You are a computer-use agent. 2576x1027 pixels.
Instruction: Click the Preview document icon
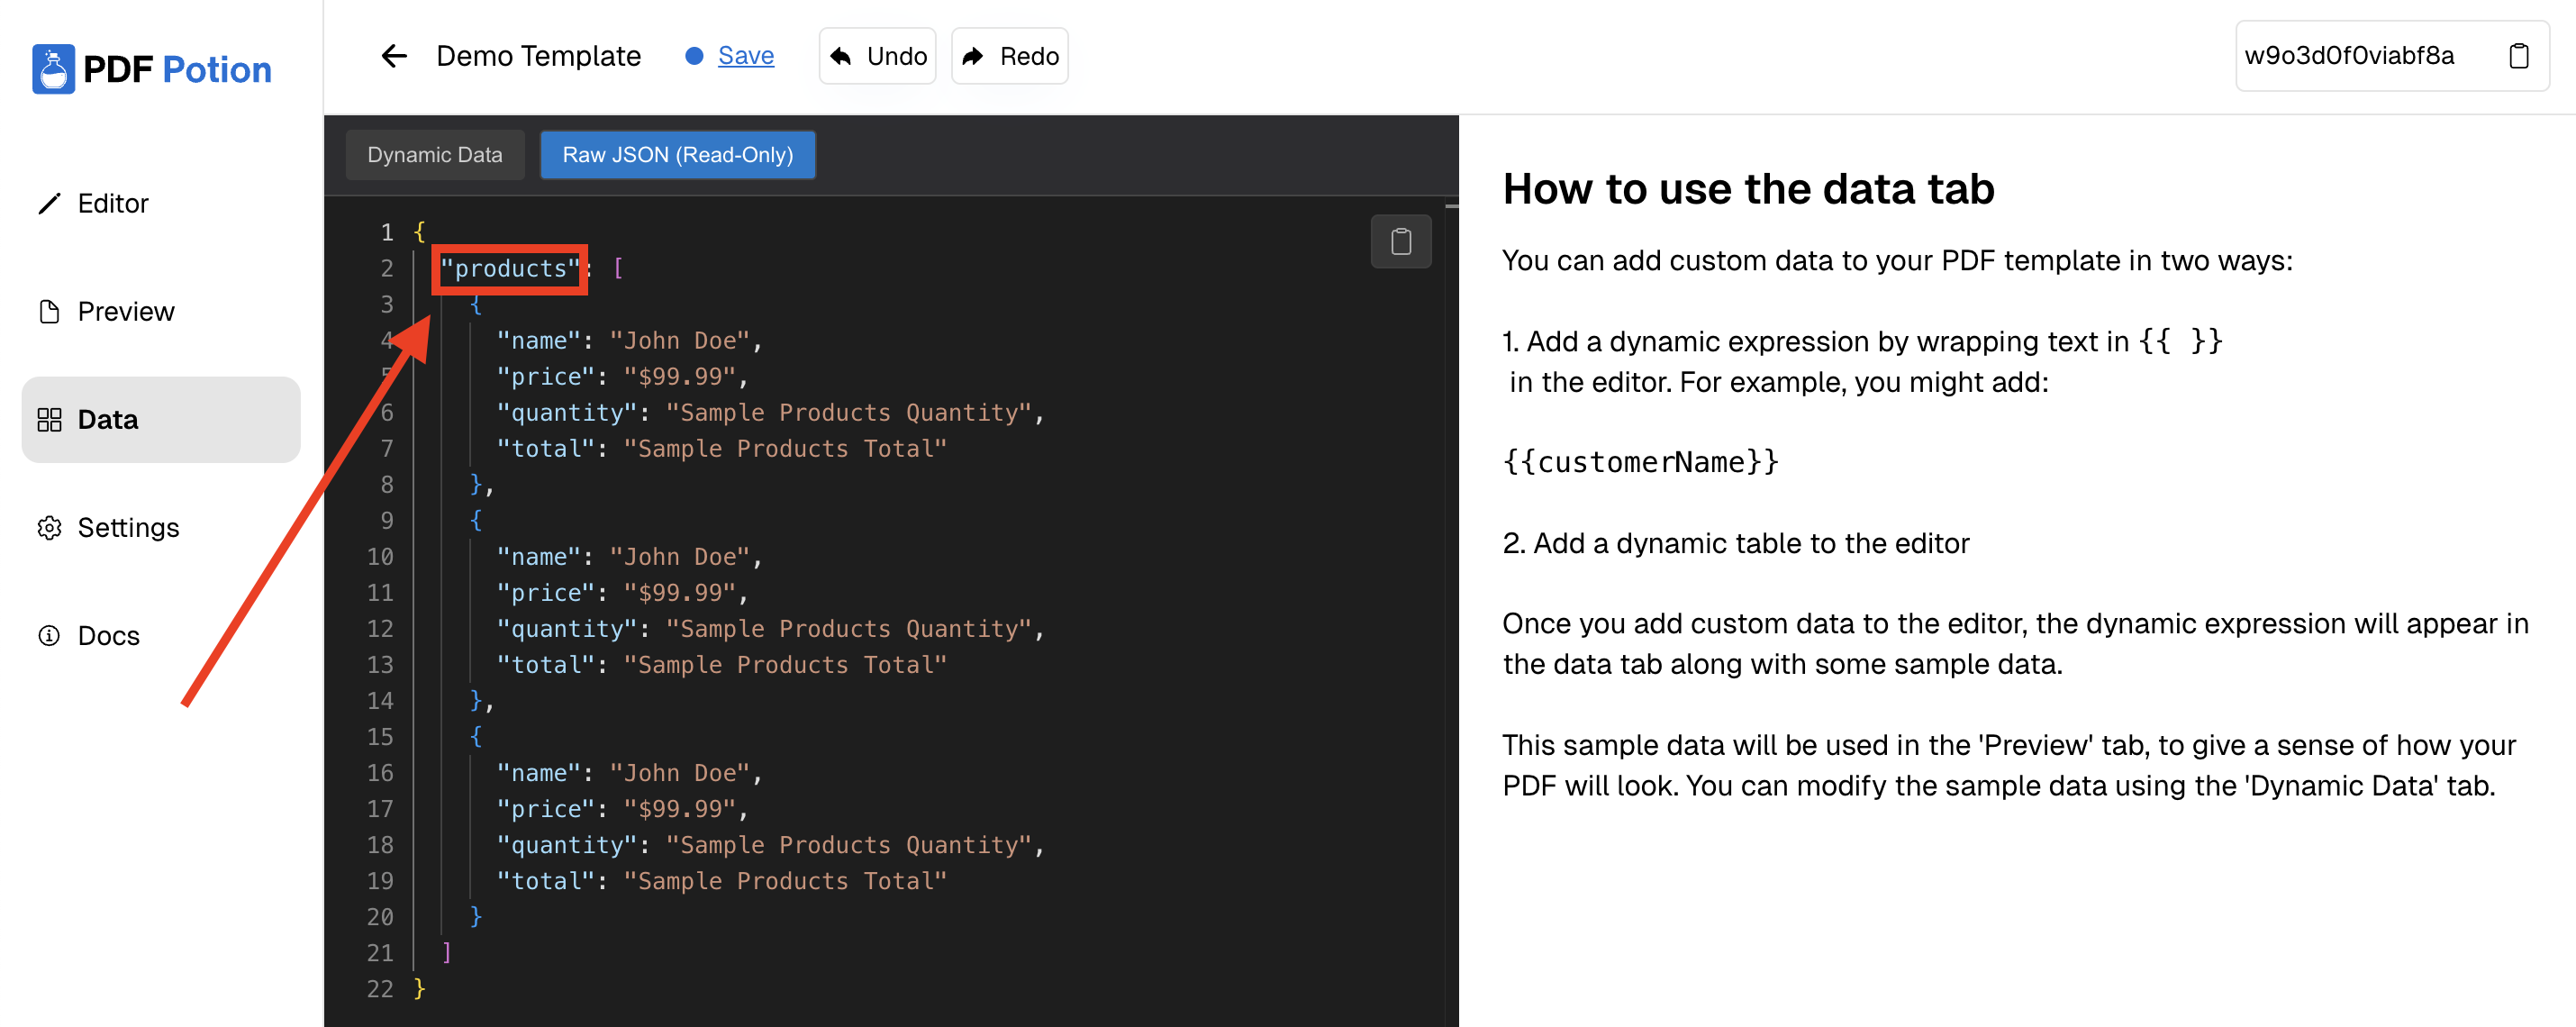coord(49,311)
